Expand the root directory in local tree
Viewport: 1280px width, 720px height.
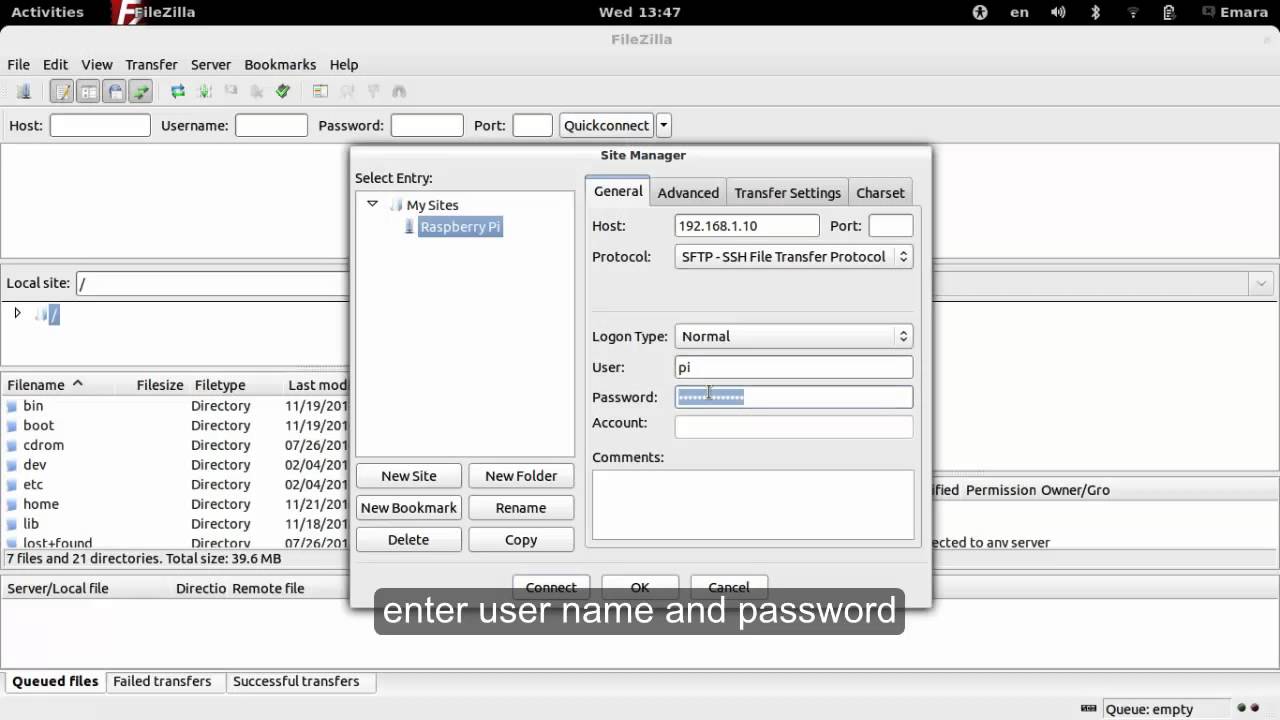pyautogui.click(x=17, y=314)
